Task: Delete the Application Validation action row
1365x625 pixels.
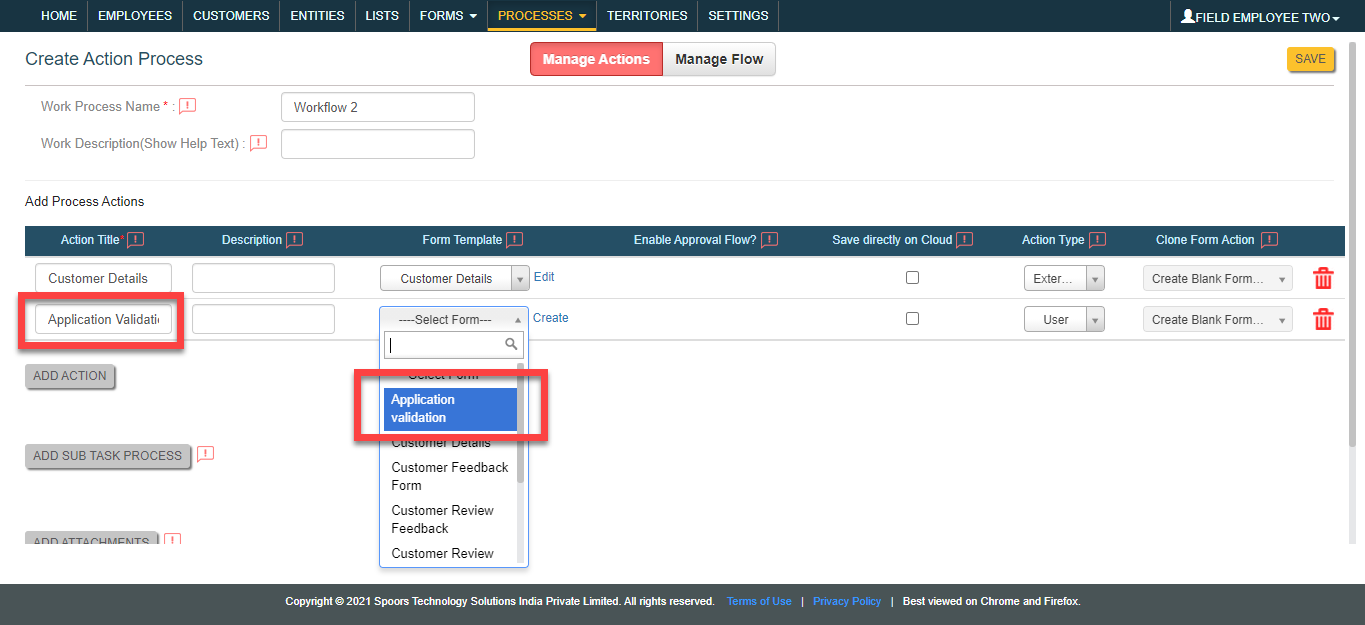Action: coord(1322,320)
